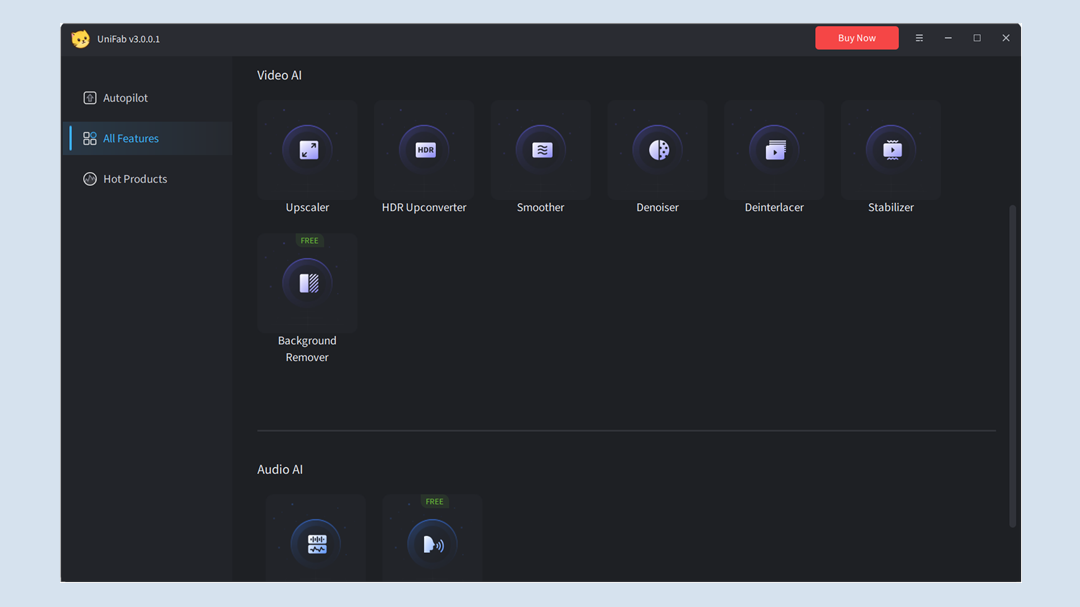
Task: Open the Upscaler feature icon
Action: pyautogui.click(x=307, y=150)
